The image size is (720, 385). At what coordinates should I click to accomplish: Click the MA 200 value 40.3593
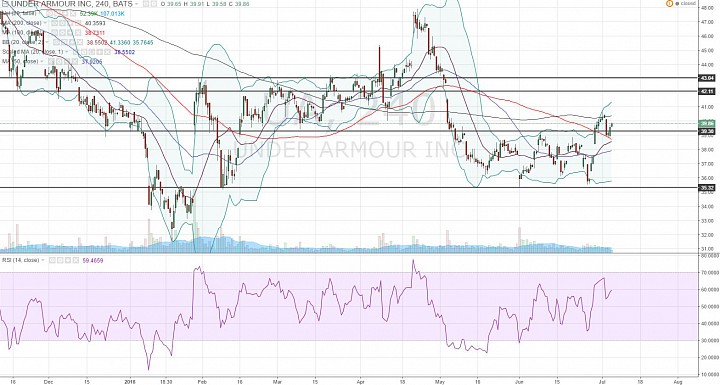[95, 23]
